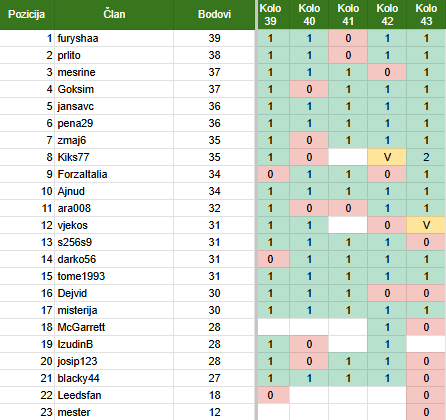The image size is (446, 420).
Task: Select McGarrett's empty Kolo 39 cell
Action: point(274,327)
